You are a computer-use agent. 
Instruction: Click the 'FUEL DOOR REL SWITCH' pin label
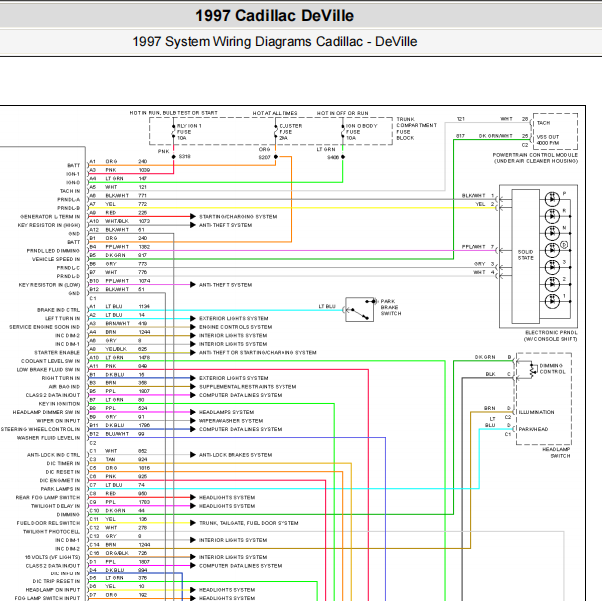pos(48,523)
